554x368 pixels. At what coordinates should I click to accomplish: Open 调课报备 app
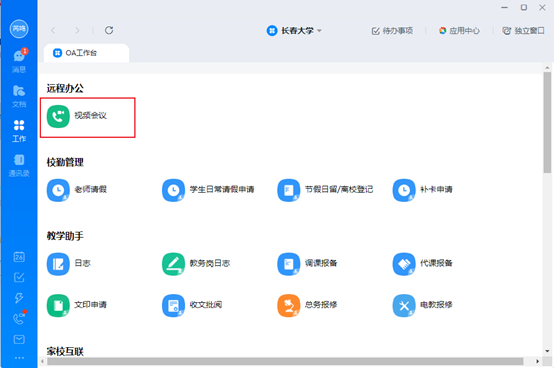(307, 264)
